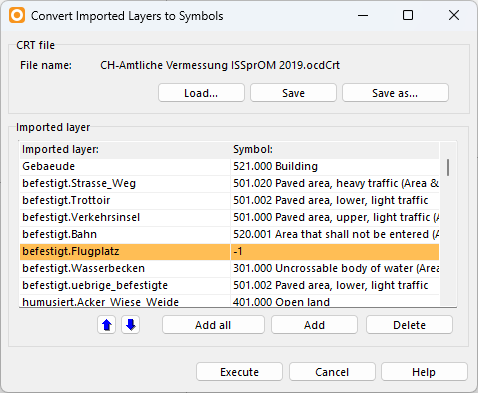Click the Imported layer column header
This screenshot has width=478, height=393.
(x=125, y=149)
